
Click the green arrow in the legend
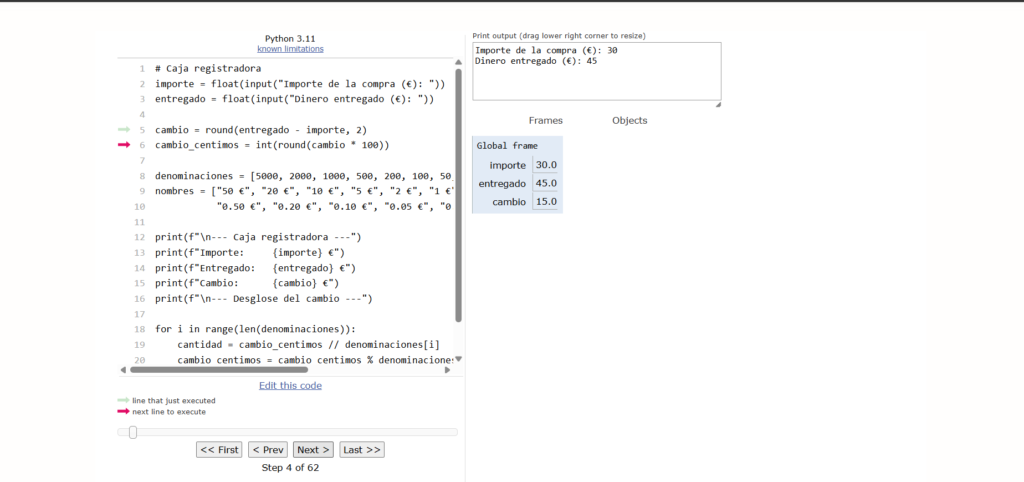(x=123, y=401)
